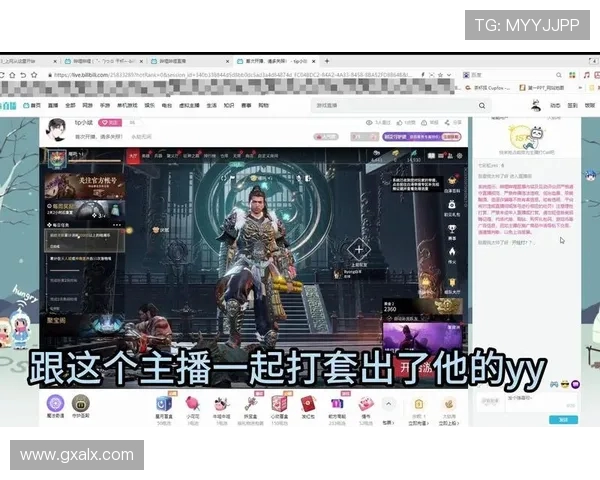This screenshot has height=480, width=600.
Task: Switch to the third bilibili tab
Action: [x=190, y=61]
